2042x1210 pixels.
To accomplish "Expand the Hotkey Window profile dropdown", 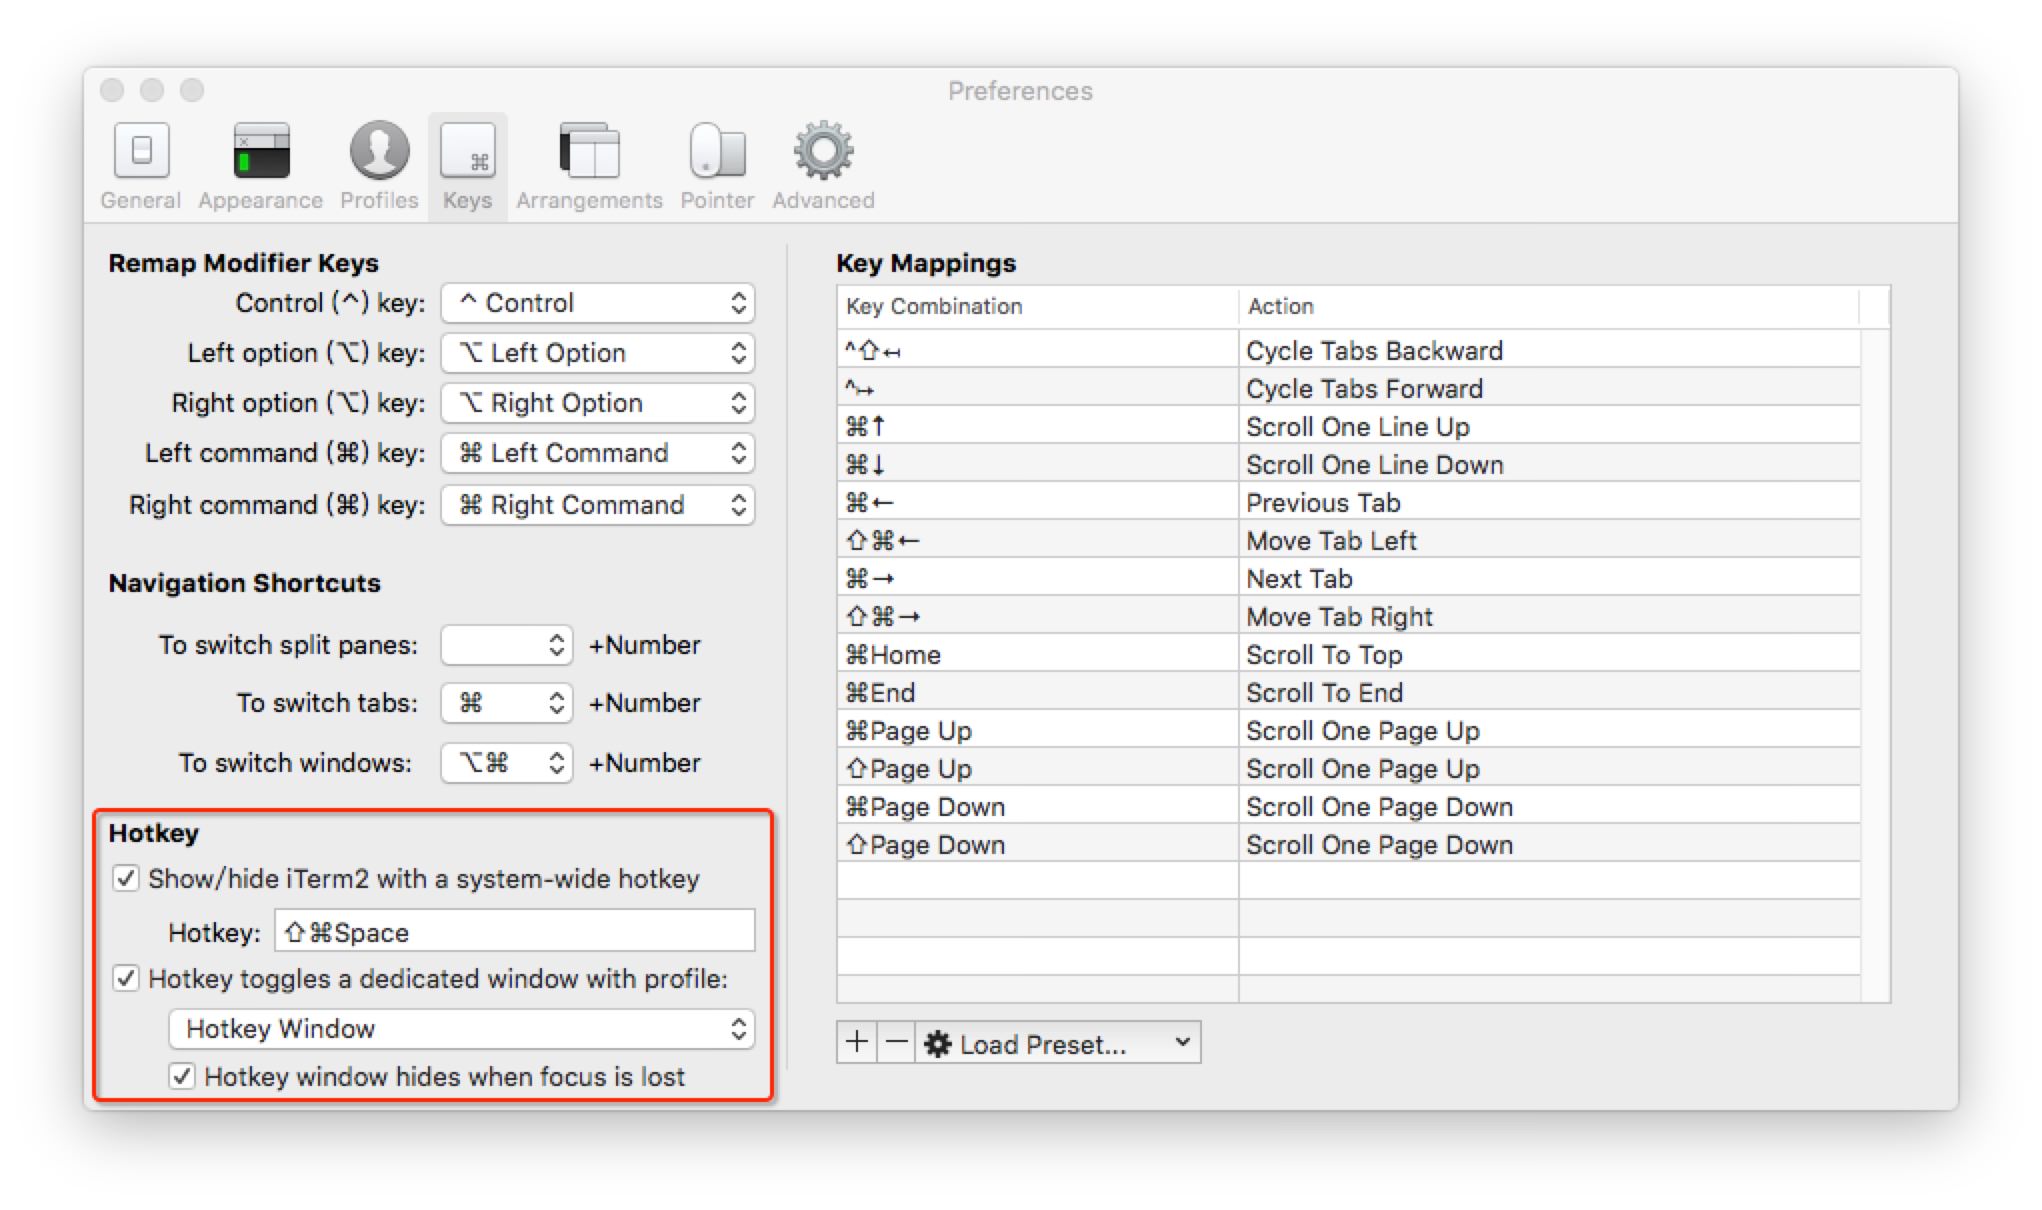I will pos(462,1029).
